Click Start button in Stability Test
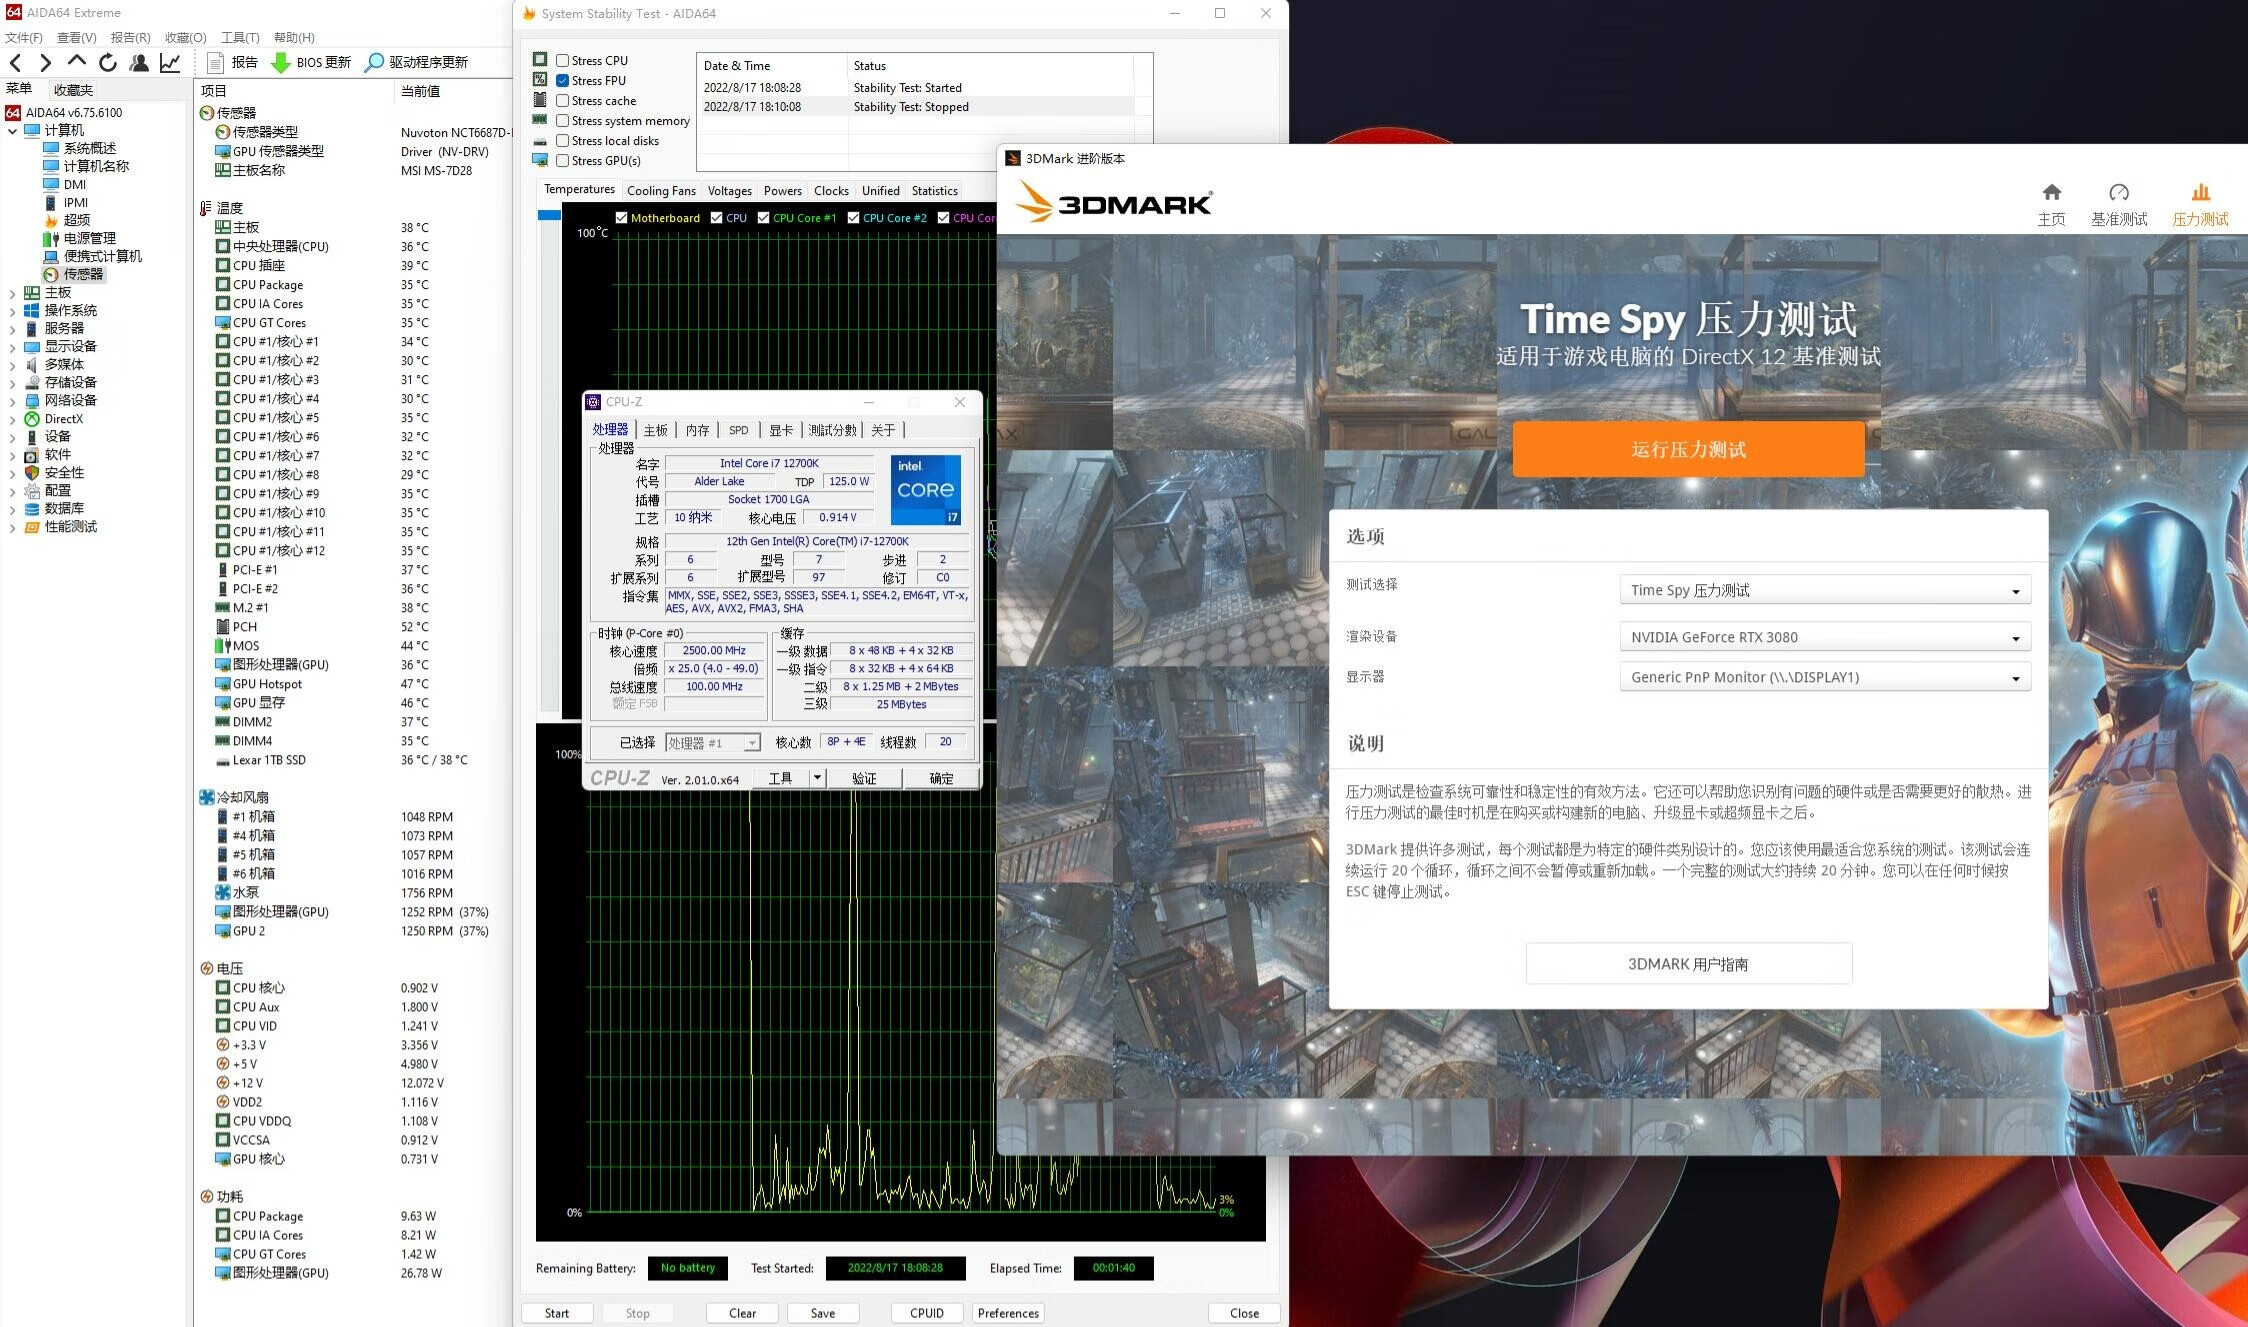Image resolution: width=2248 pixels, height=1327 pixels. point(557,1313)
